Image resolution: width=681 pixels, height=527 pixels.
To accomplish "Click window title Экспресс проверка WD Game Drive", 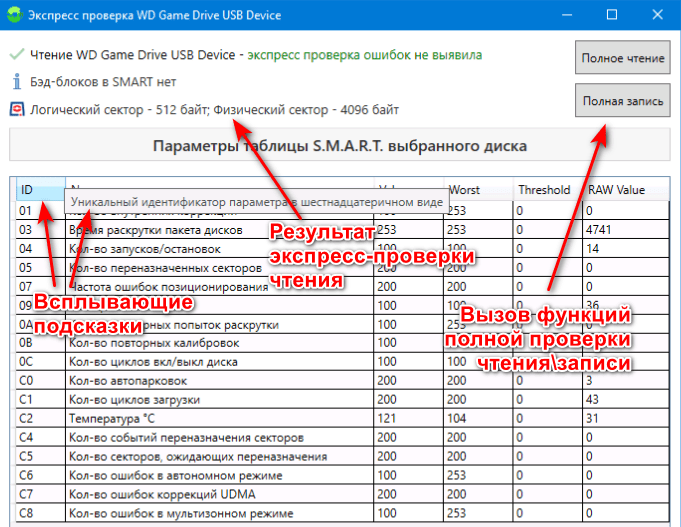I will (155, 15).
